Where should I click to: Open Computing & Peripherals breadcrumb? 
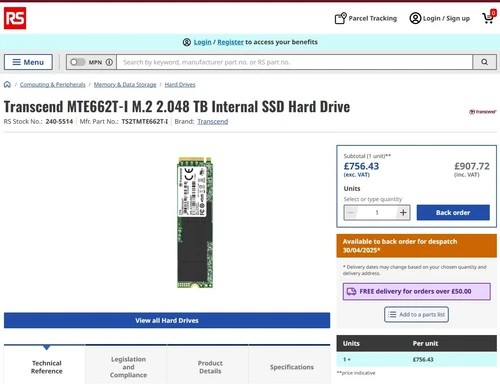coord(53,85)
